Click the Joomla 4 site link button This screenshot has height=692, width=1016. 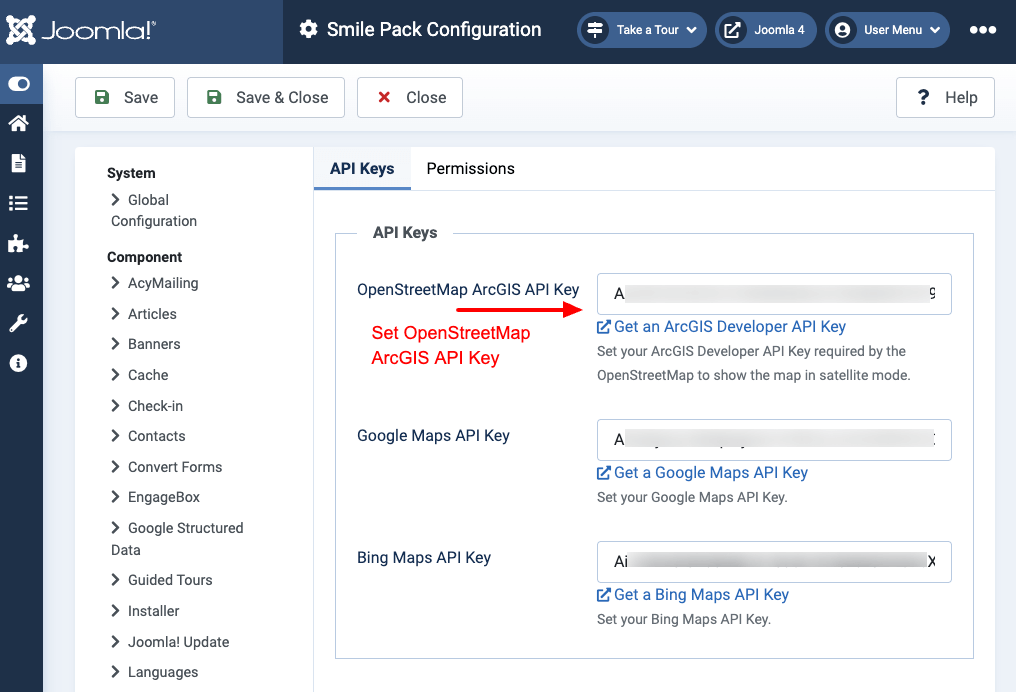pos(765,30)
